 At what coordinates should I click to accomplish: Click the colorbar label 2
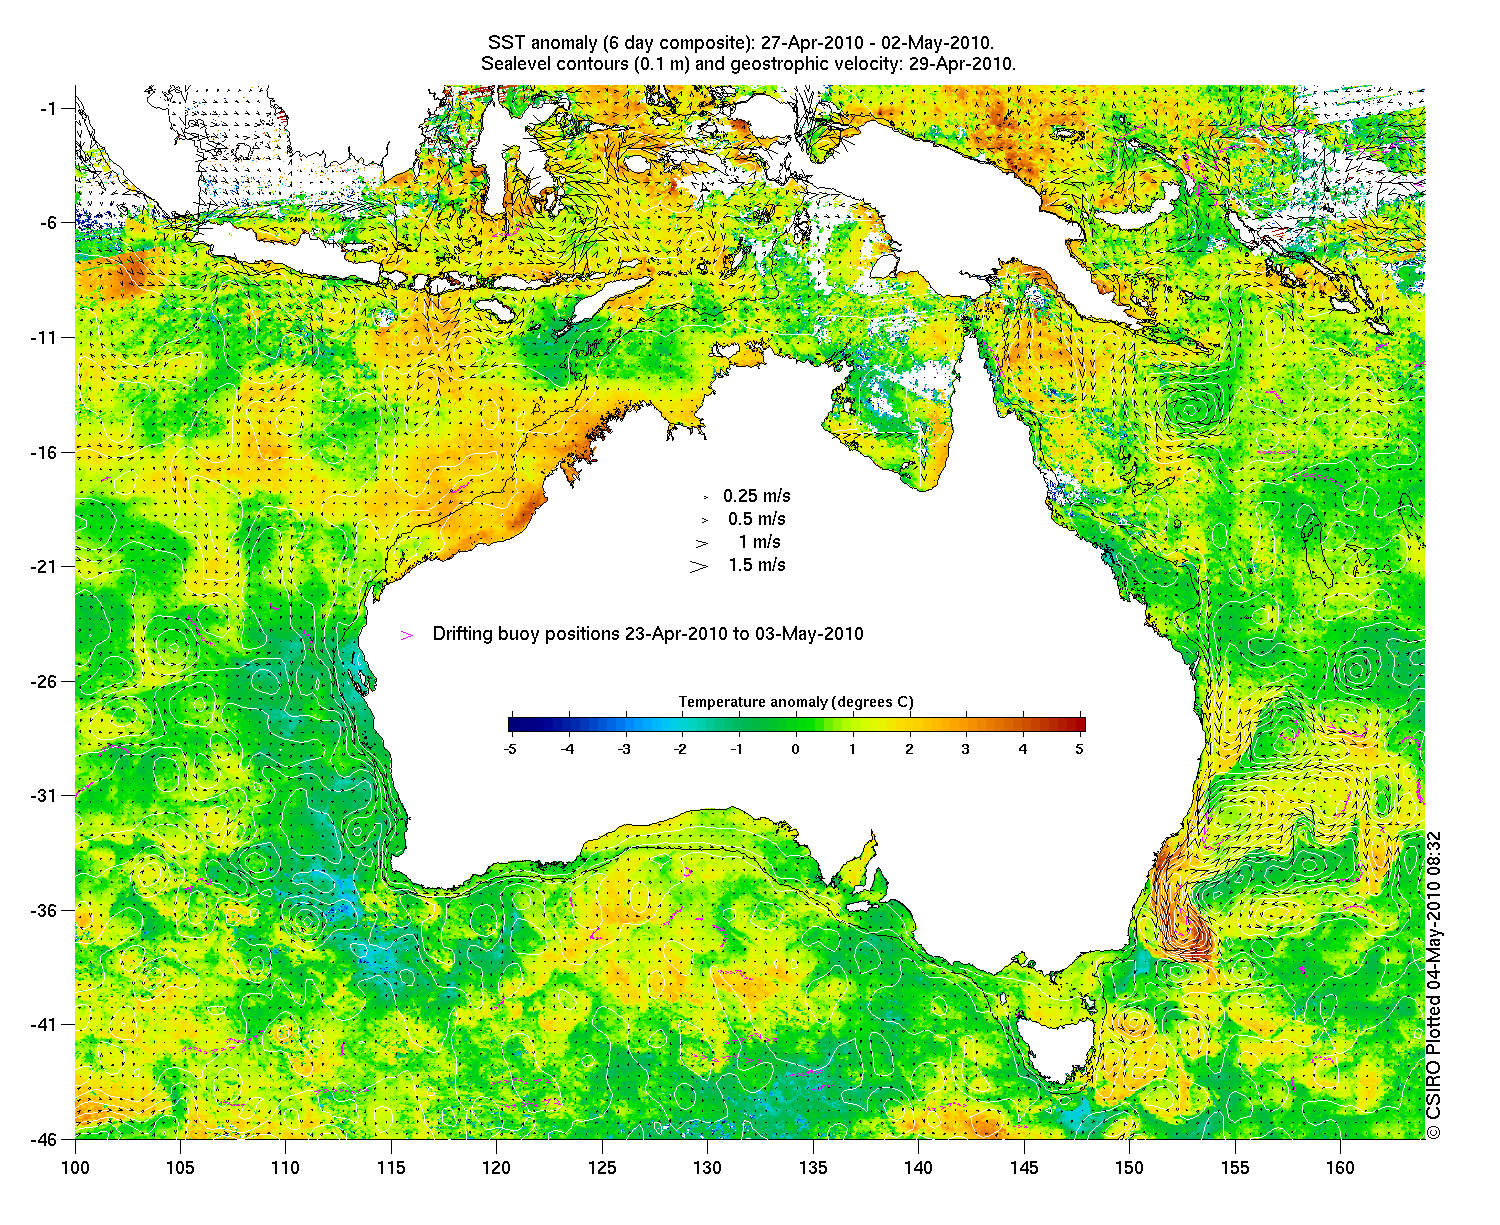pos(910,749)
